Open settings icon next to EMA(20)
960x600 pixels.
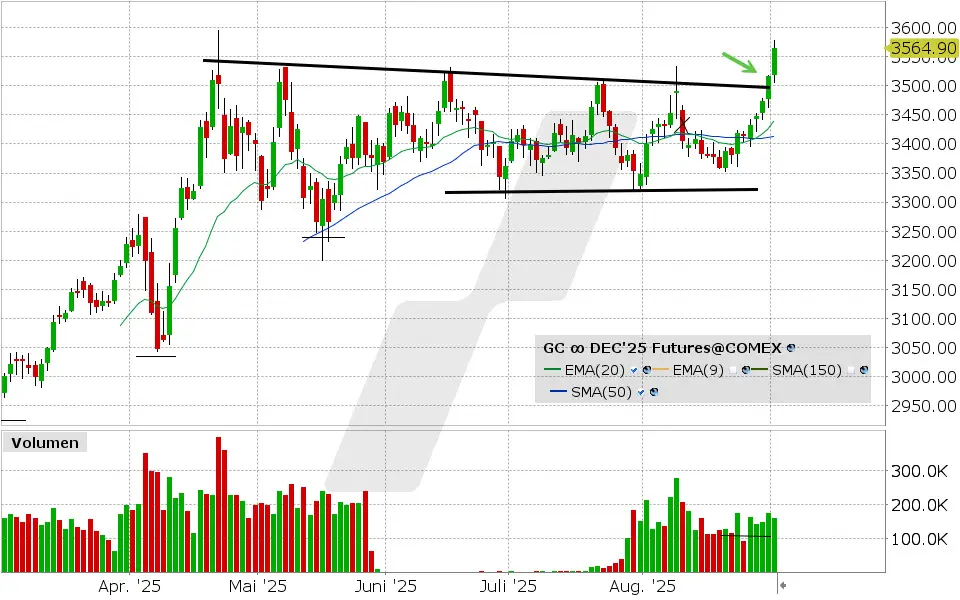[647, 370]
